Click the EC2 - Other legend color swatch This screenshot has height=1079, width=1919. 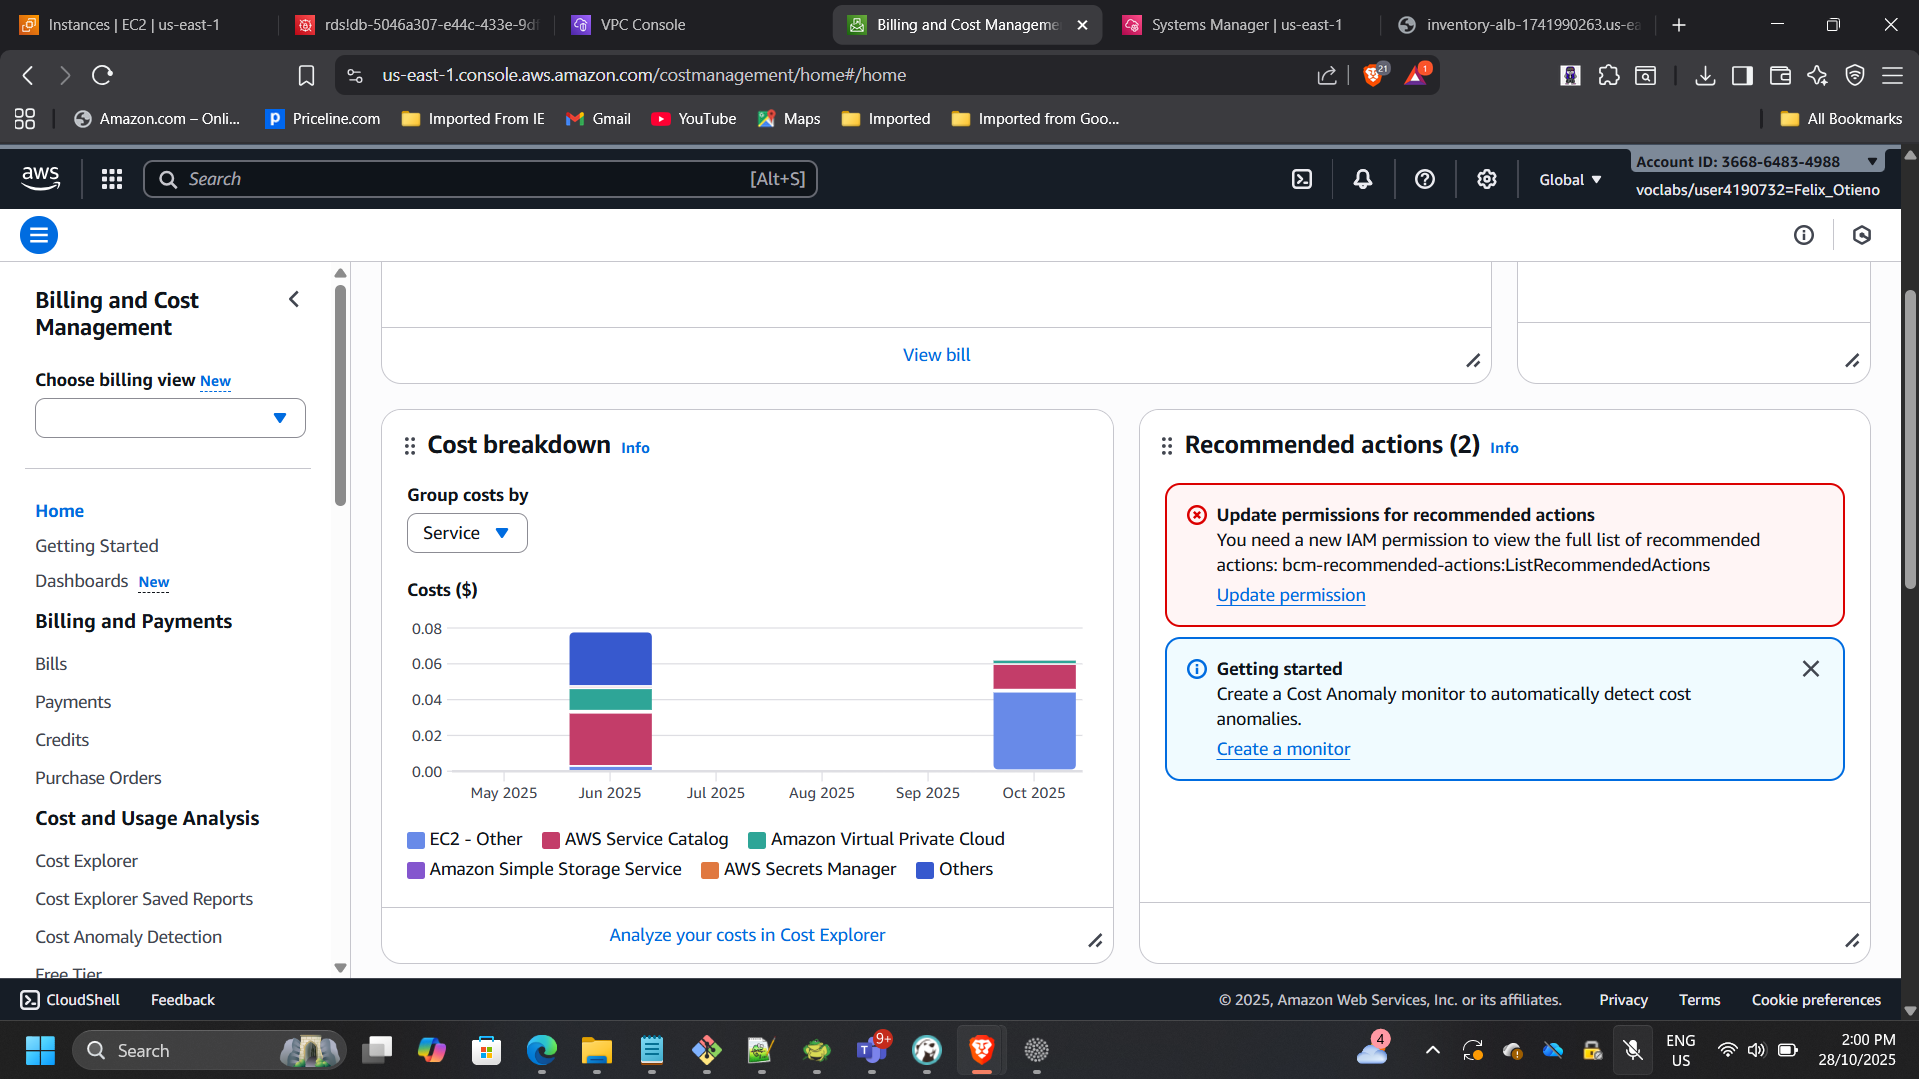(x=415, y=839)
